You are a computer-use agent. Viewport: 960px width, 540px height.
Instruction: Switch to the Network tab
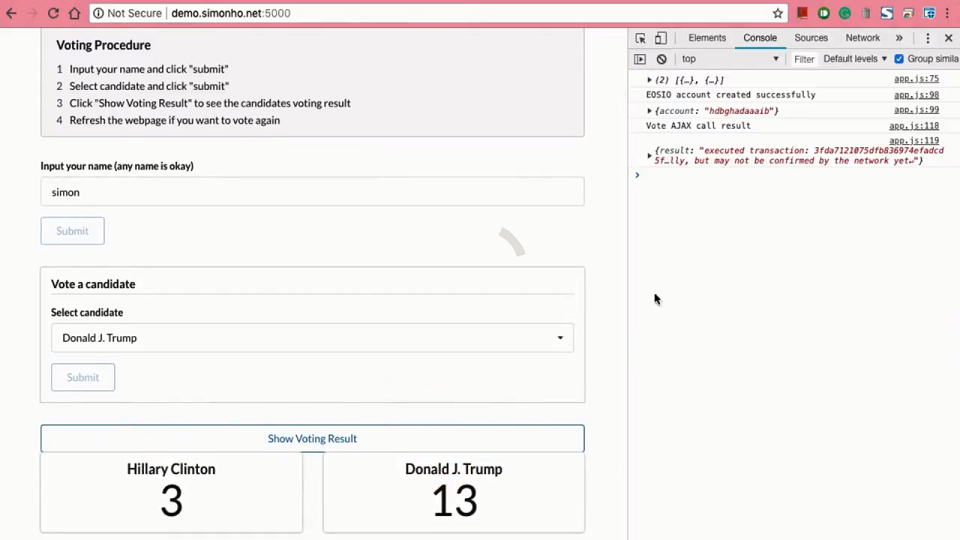863,38
